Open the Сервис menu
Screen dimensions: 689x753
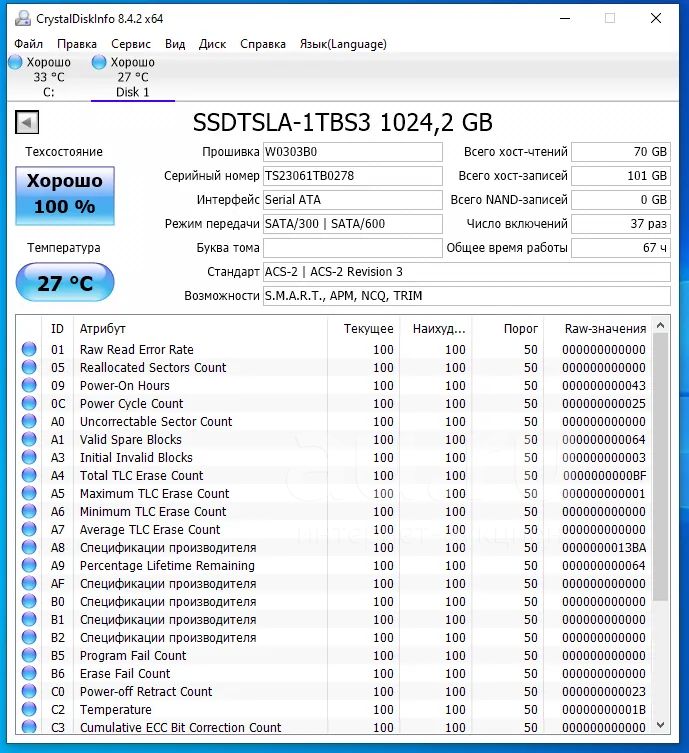(131, 44)
